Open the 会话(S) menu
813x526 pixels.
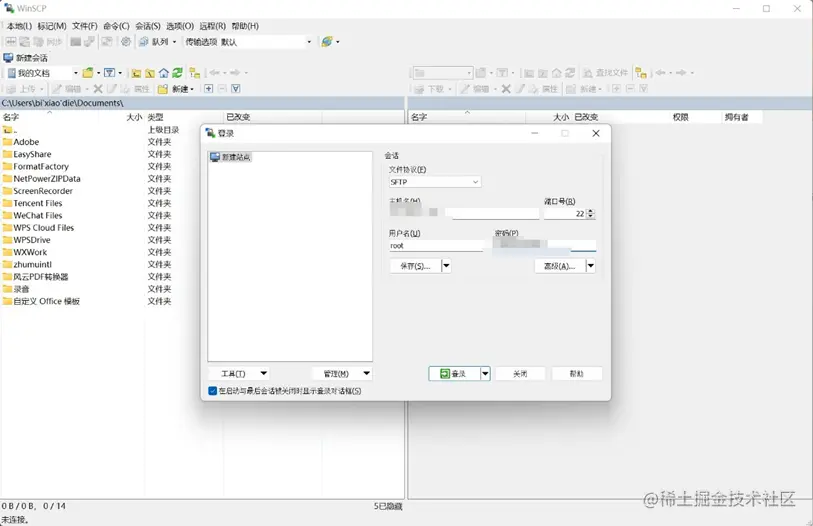click(148, 26)
